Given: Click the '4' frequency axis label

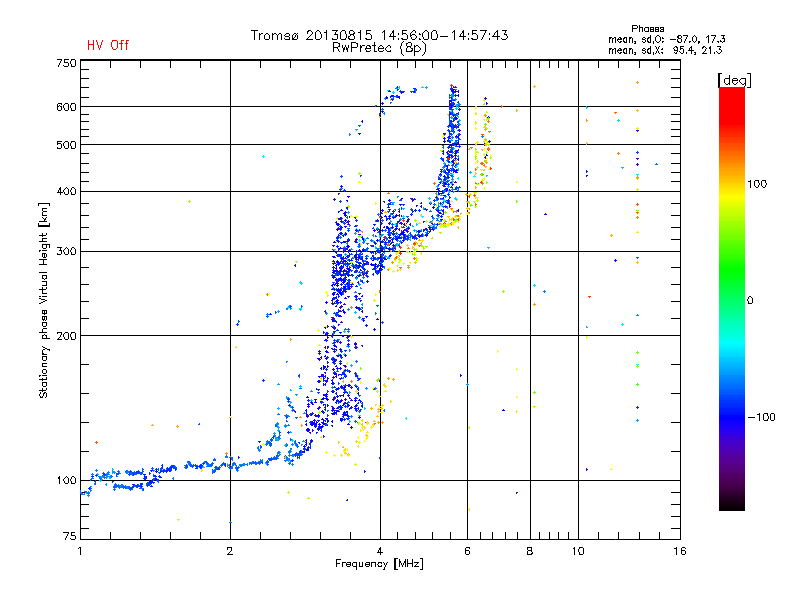Looking at the screenshot, I should 380,551.
